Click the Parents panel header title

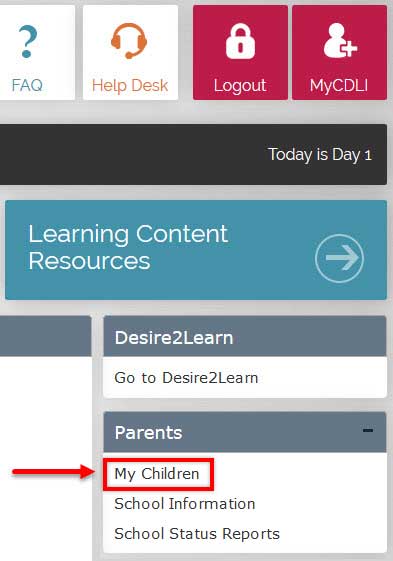coord(148,433)
